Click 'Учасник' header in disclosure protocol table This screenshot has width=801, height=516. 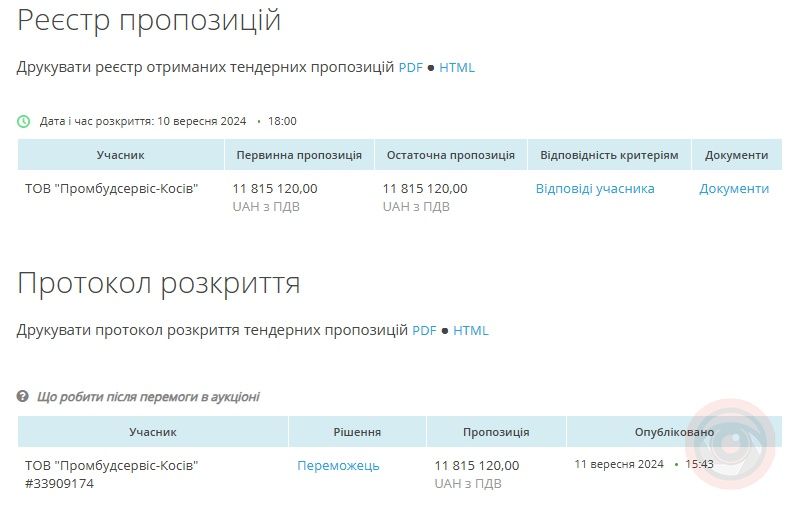click(x=153, y=432)
